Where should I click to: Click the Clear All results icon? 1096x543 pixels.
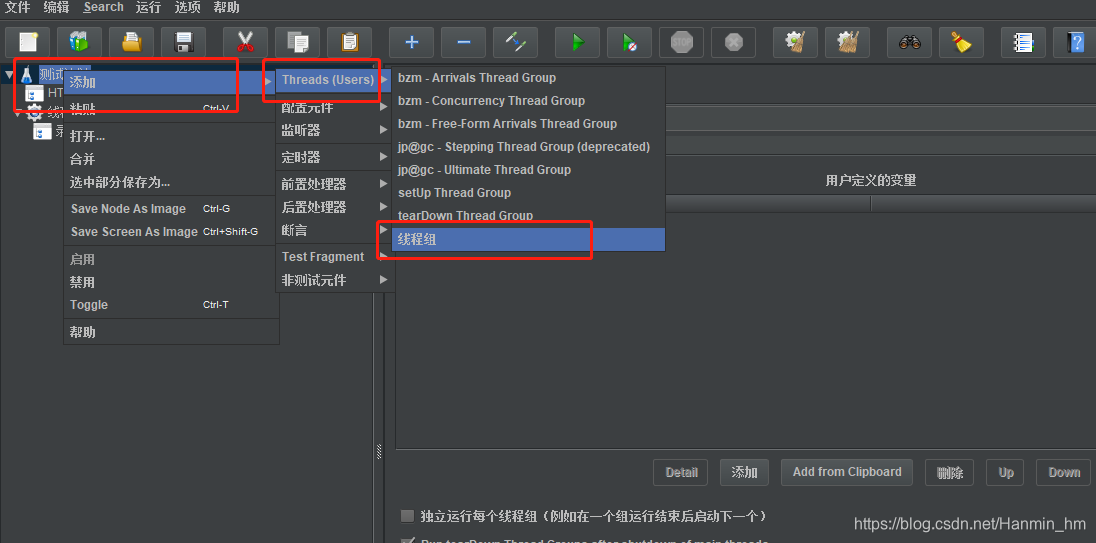[847, 43]
